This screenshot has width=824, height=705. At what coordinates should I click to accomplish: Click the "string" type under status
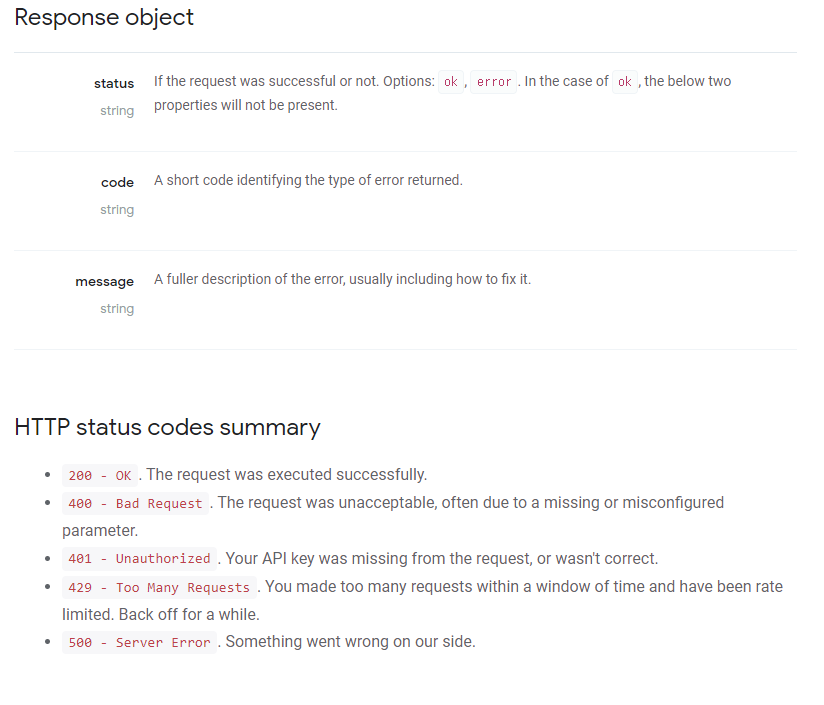click(117, 110)
